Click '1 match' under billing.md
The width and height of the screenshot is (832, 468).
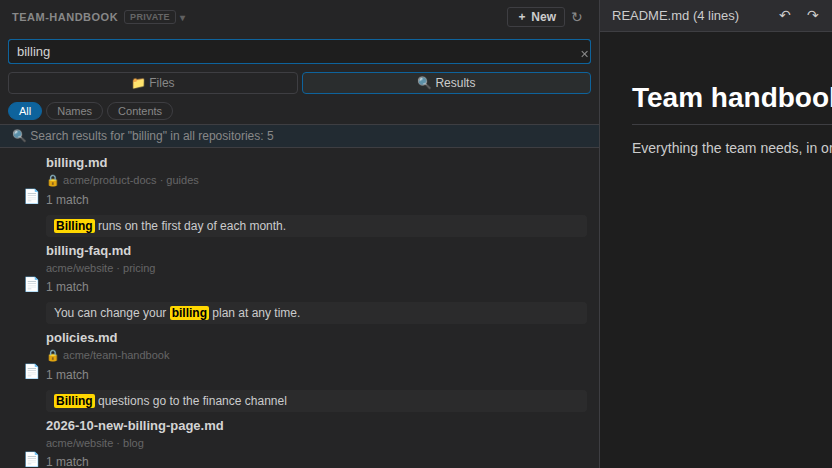67,200
